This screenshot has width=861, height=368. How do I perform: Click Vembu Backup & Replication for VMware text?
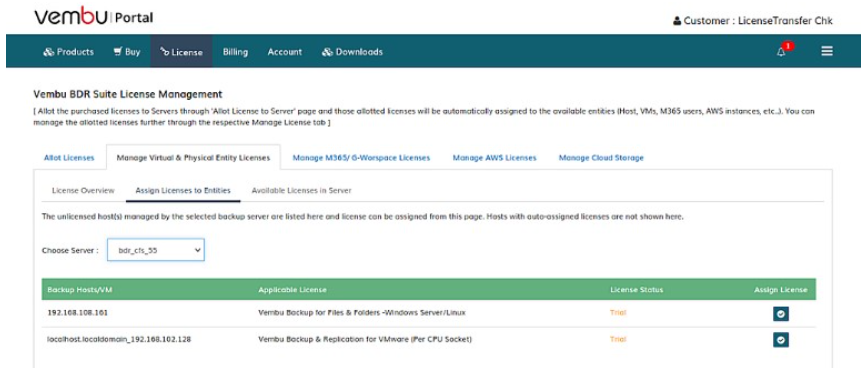point(365,339)
